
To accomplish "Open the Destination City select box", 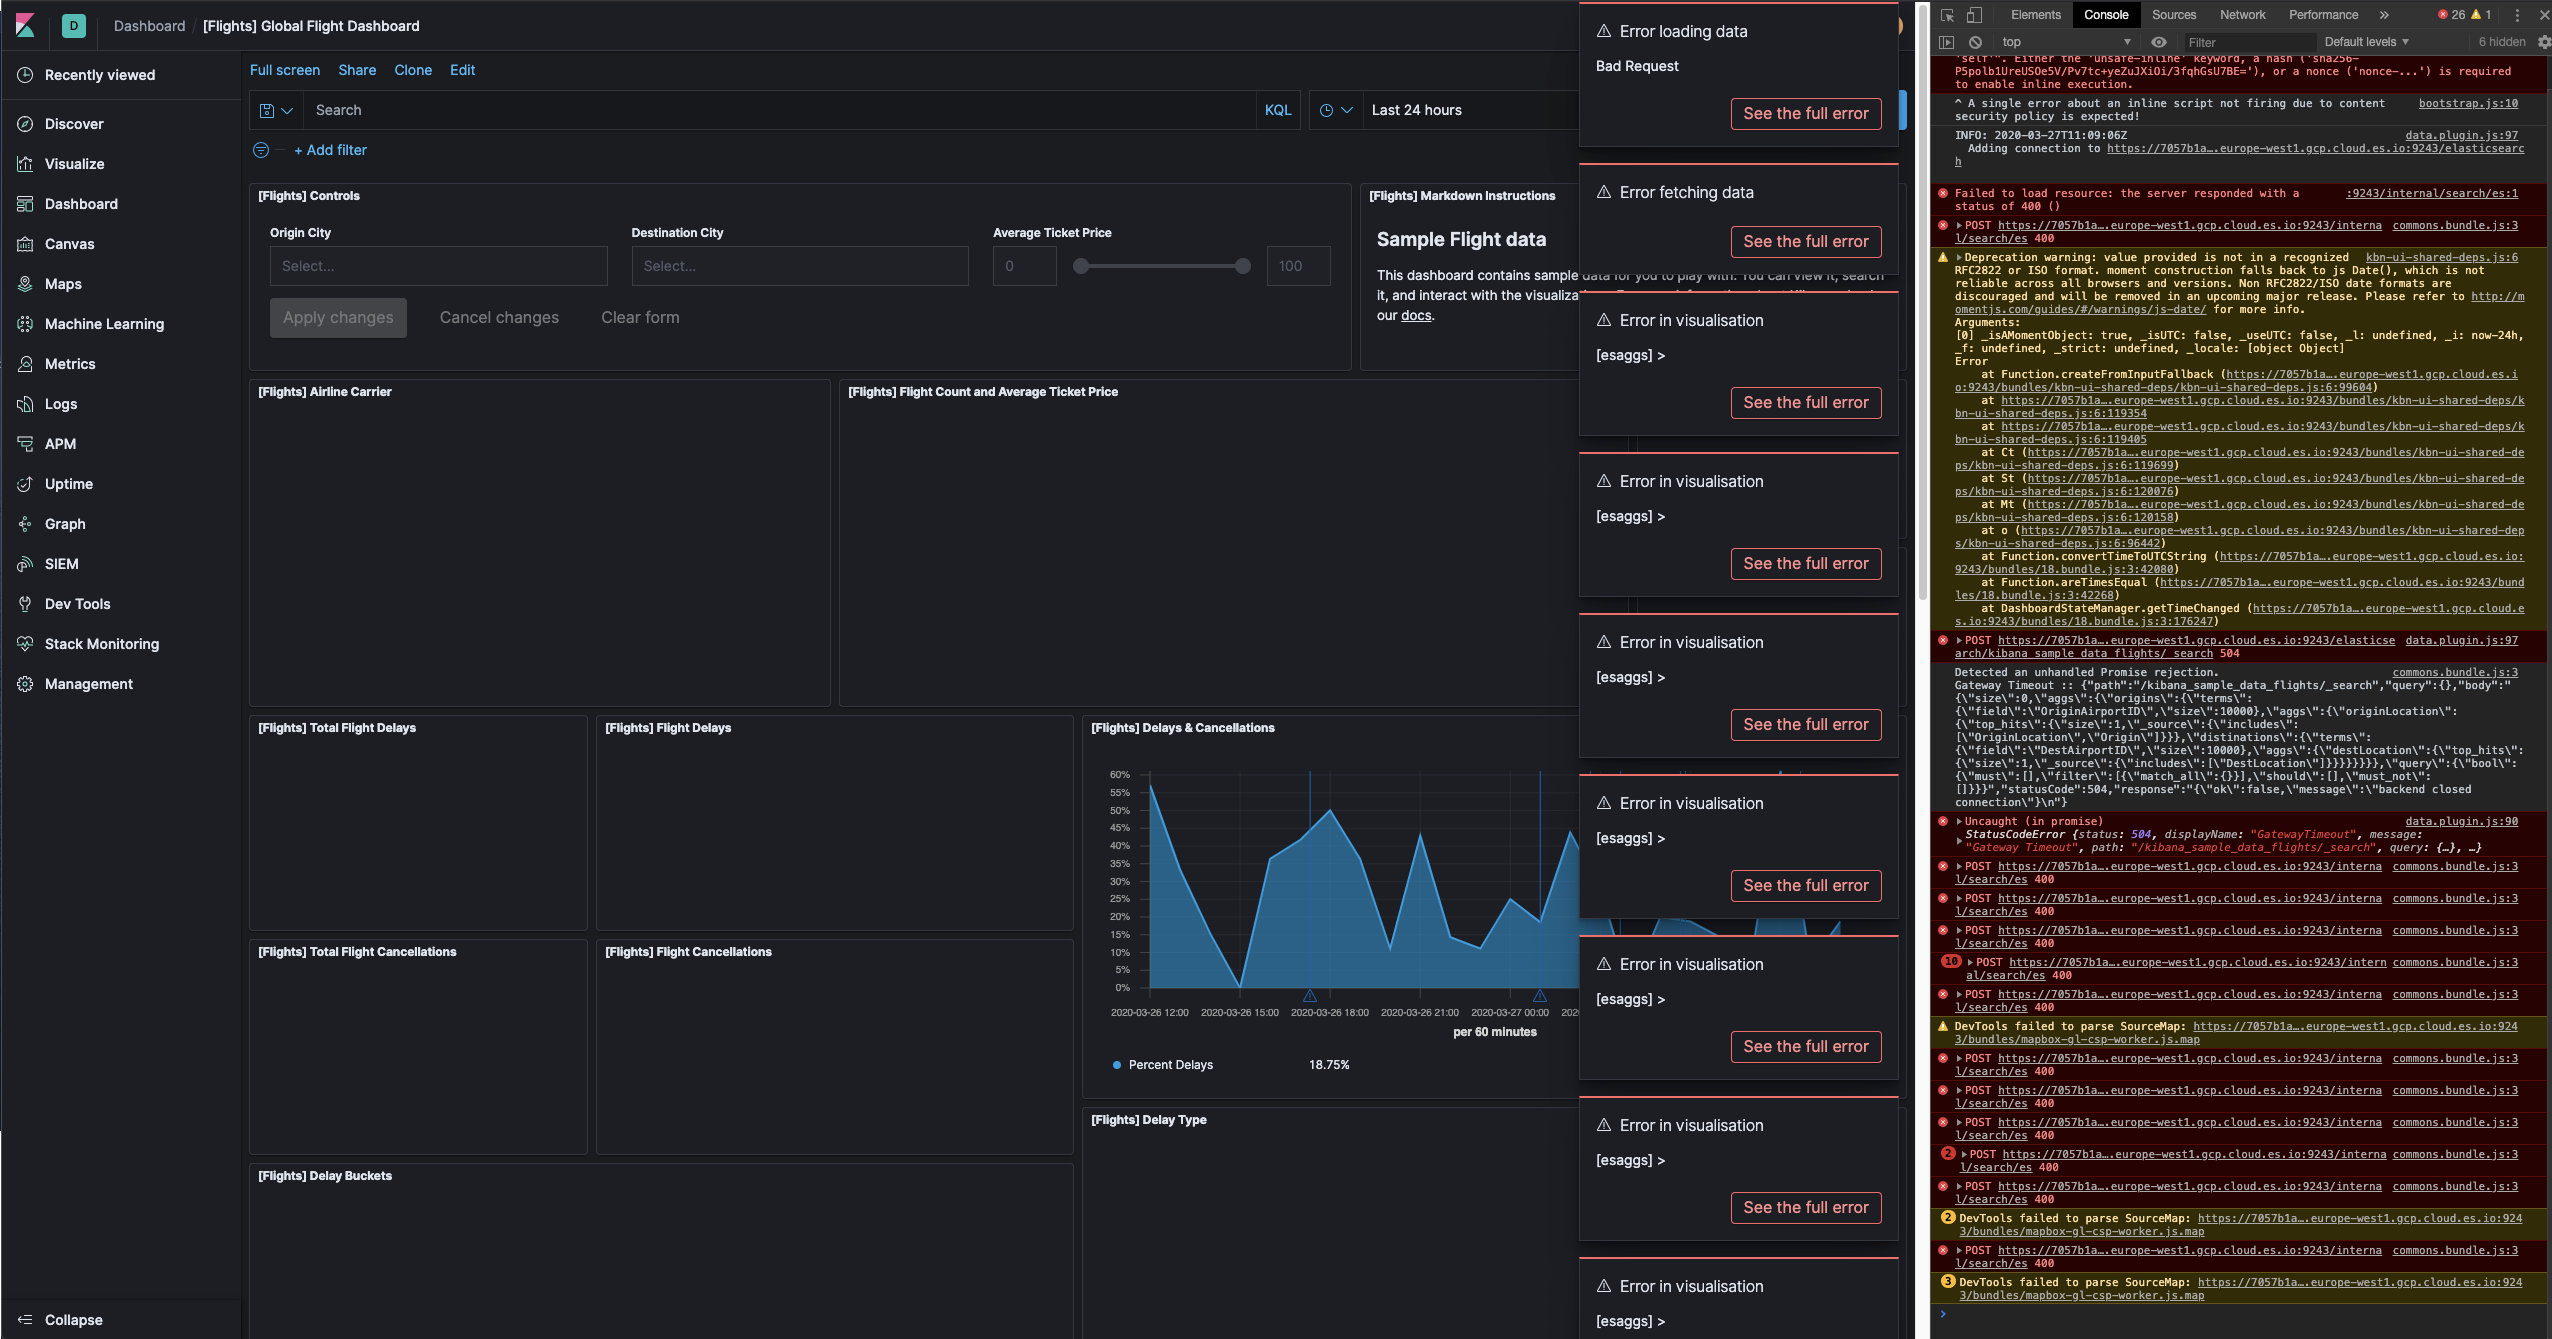I will pyautogui.click(x=800, y=266).
